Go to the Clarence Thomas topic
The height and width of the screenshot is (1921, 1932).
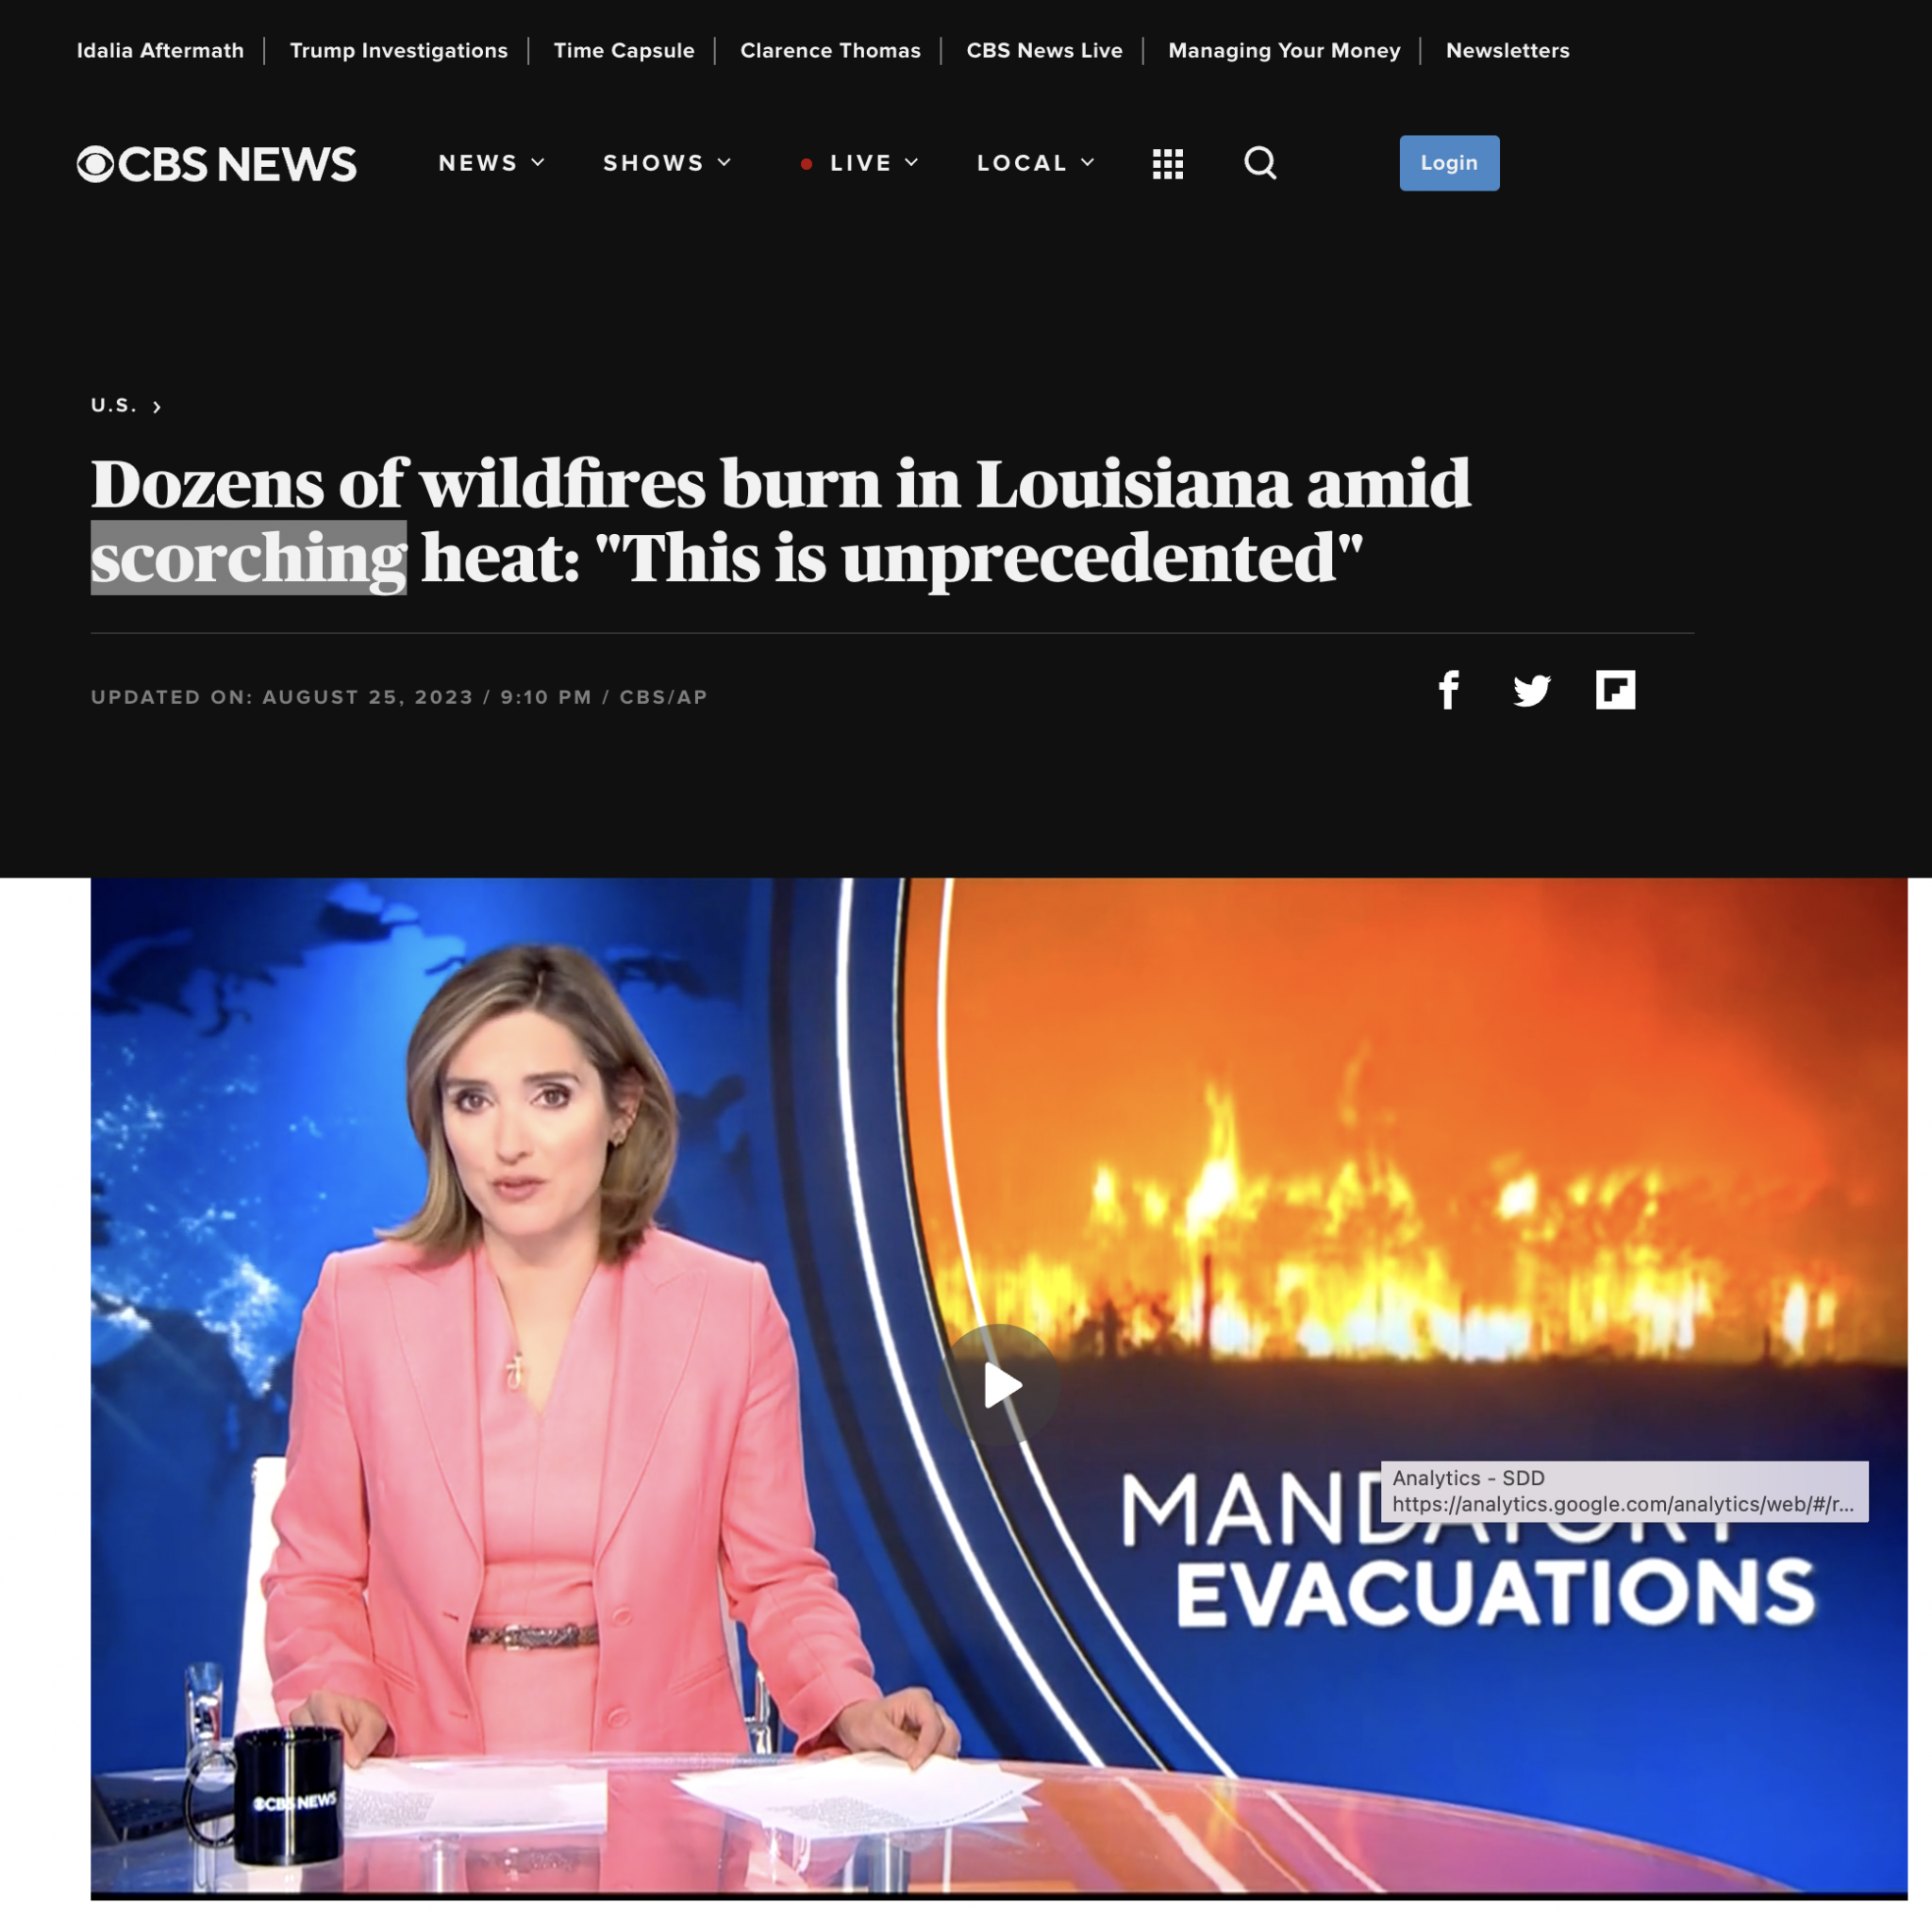click(x=830, y=50)
